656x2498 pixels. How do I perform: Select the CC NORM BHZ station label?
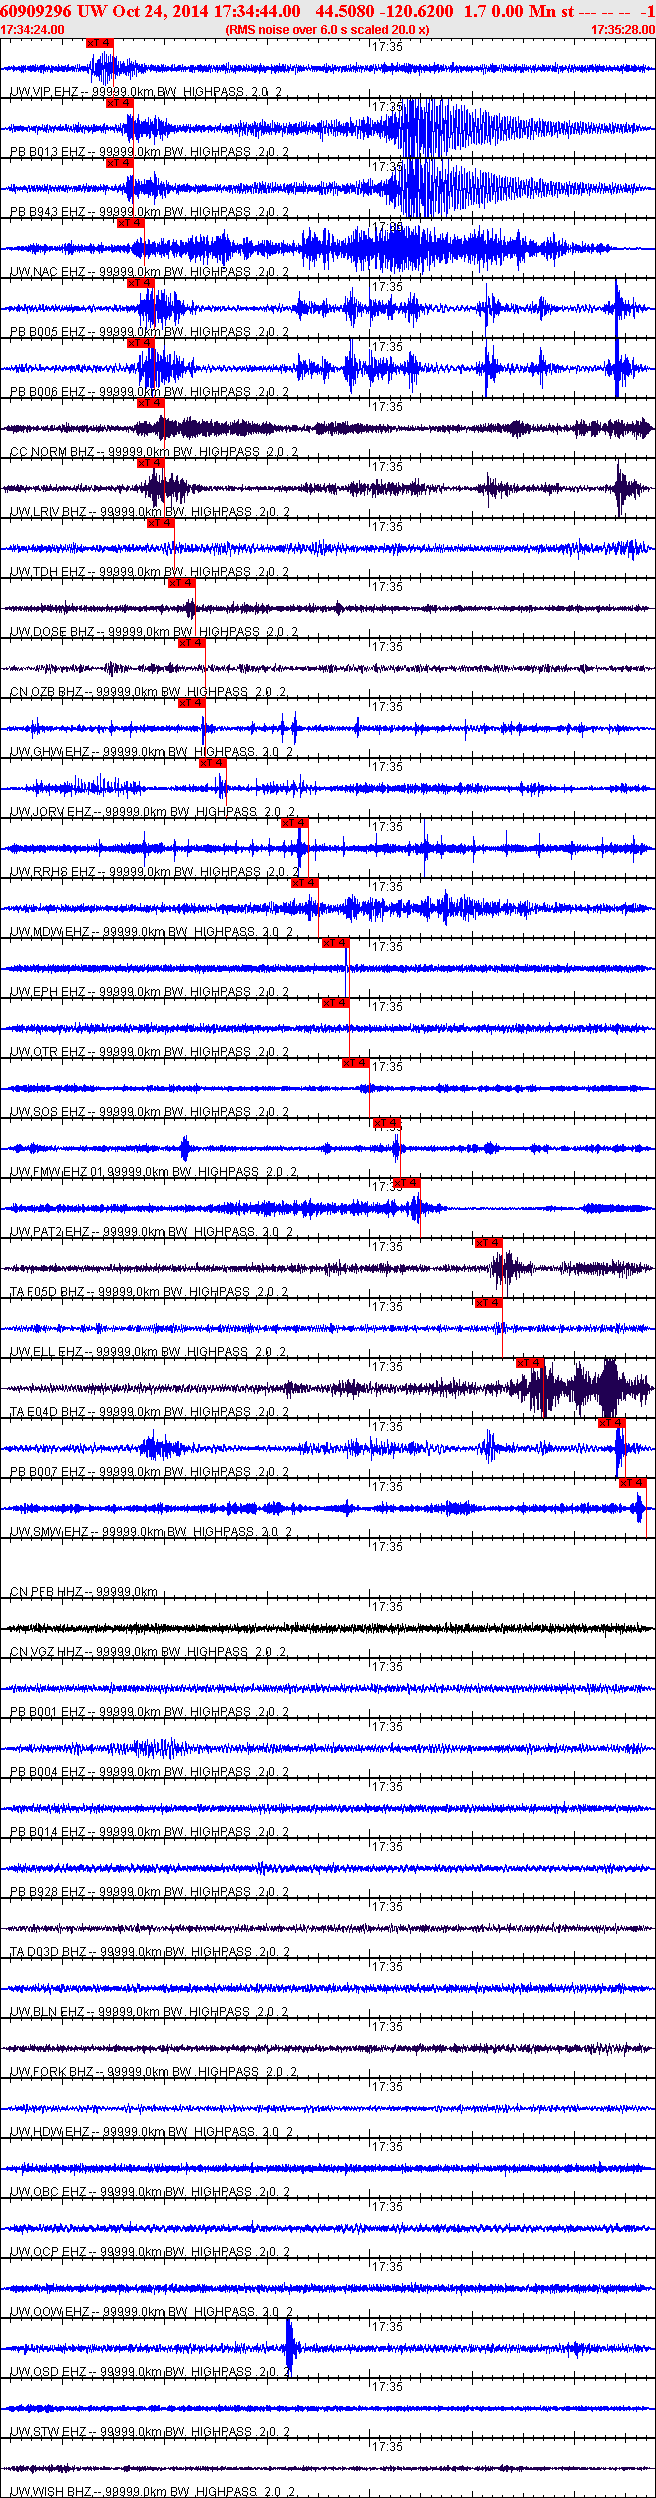[x=154, y=452]
